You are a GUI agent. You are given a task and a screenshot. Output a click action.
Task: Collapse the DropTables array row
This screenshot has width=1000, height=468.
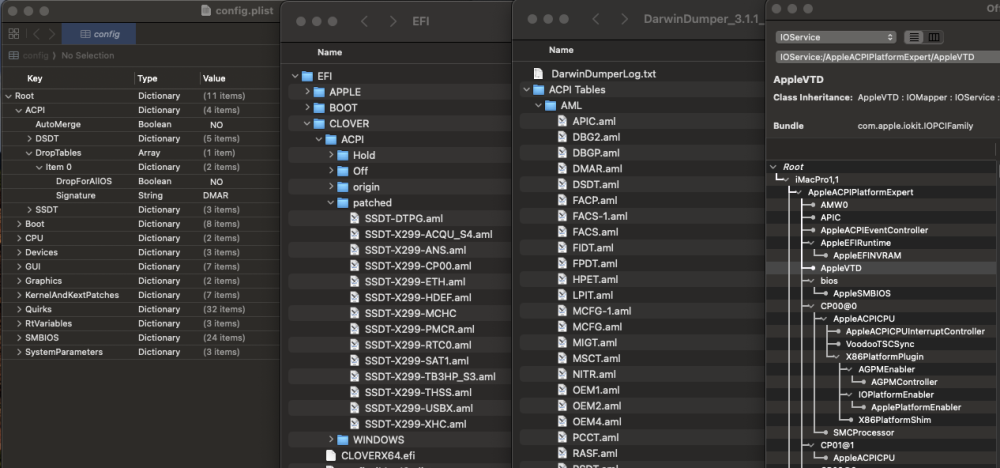coord(29,153)
